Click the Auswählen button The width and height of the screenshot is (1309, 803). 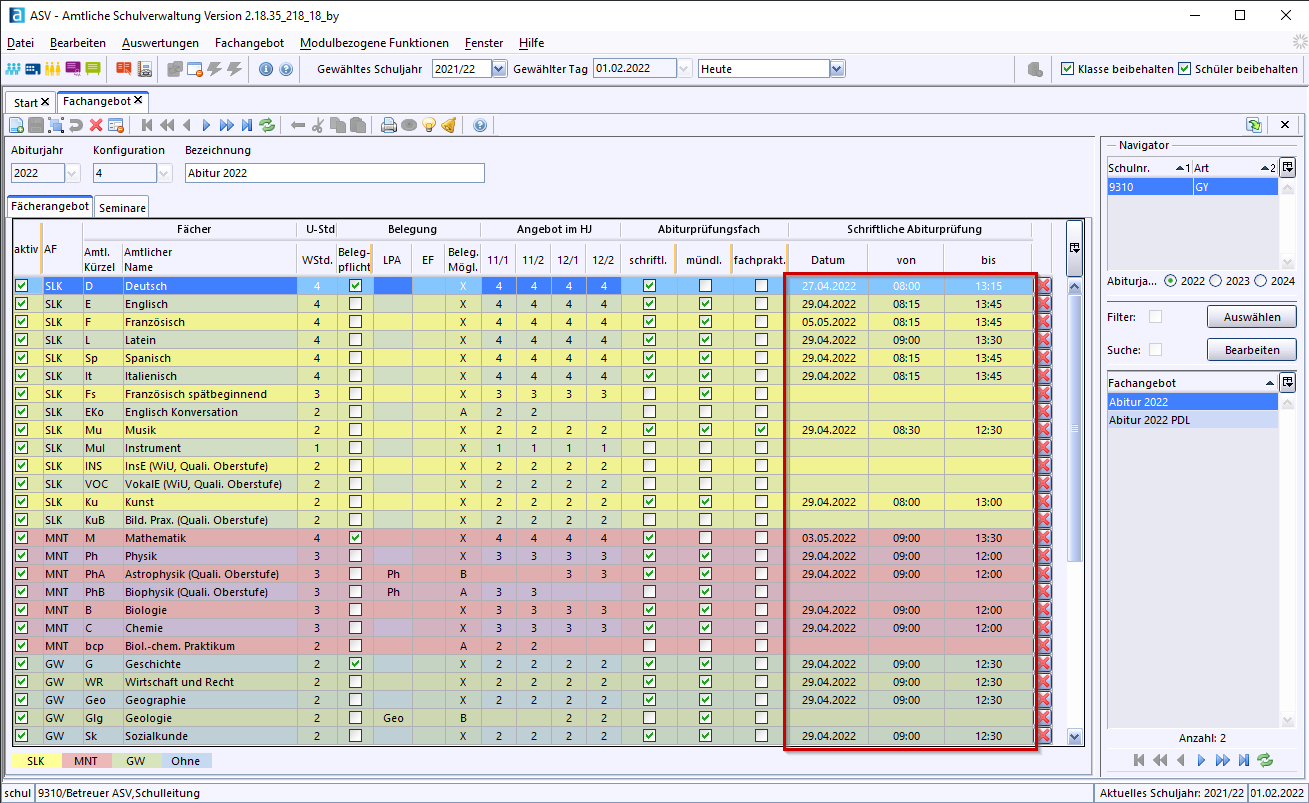pyautogui.click(x=1251, y=317)
